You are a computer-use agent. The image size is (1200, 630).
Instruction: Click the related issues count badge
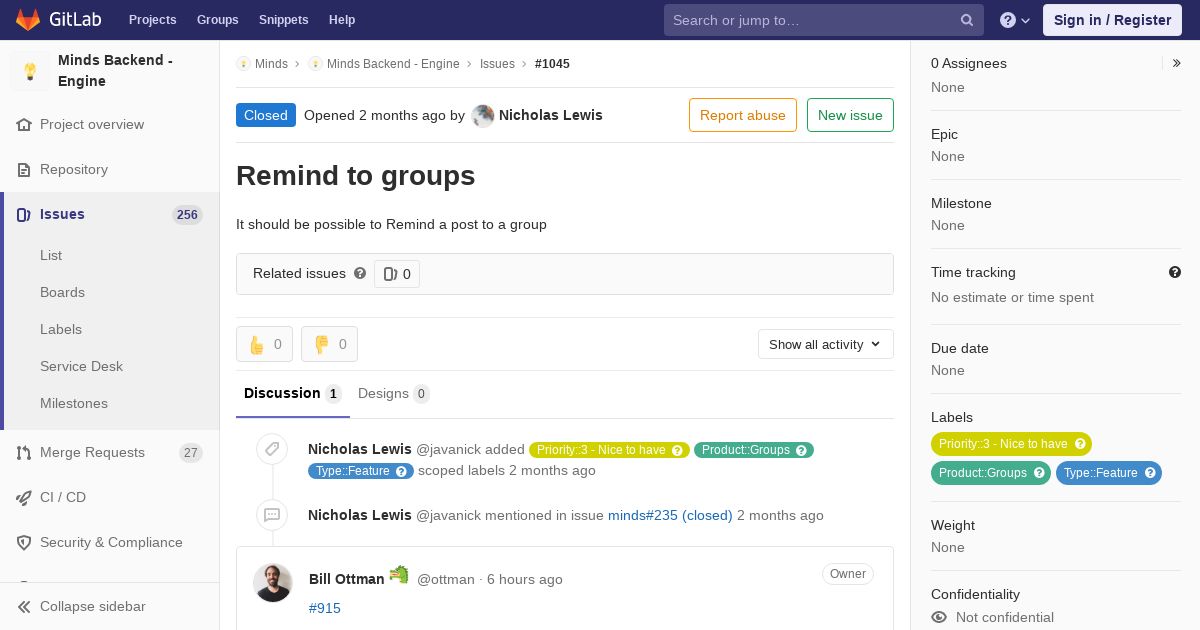point(397,274)
